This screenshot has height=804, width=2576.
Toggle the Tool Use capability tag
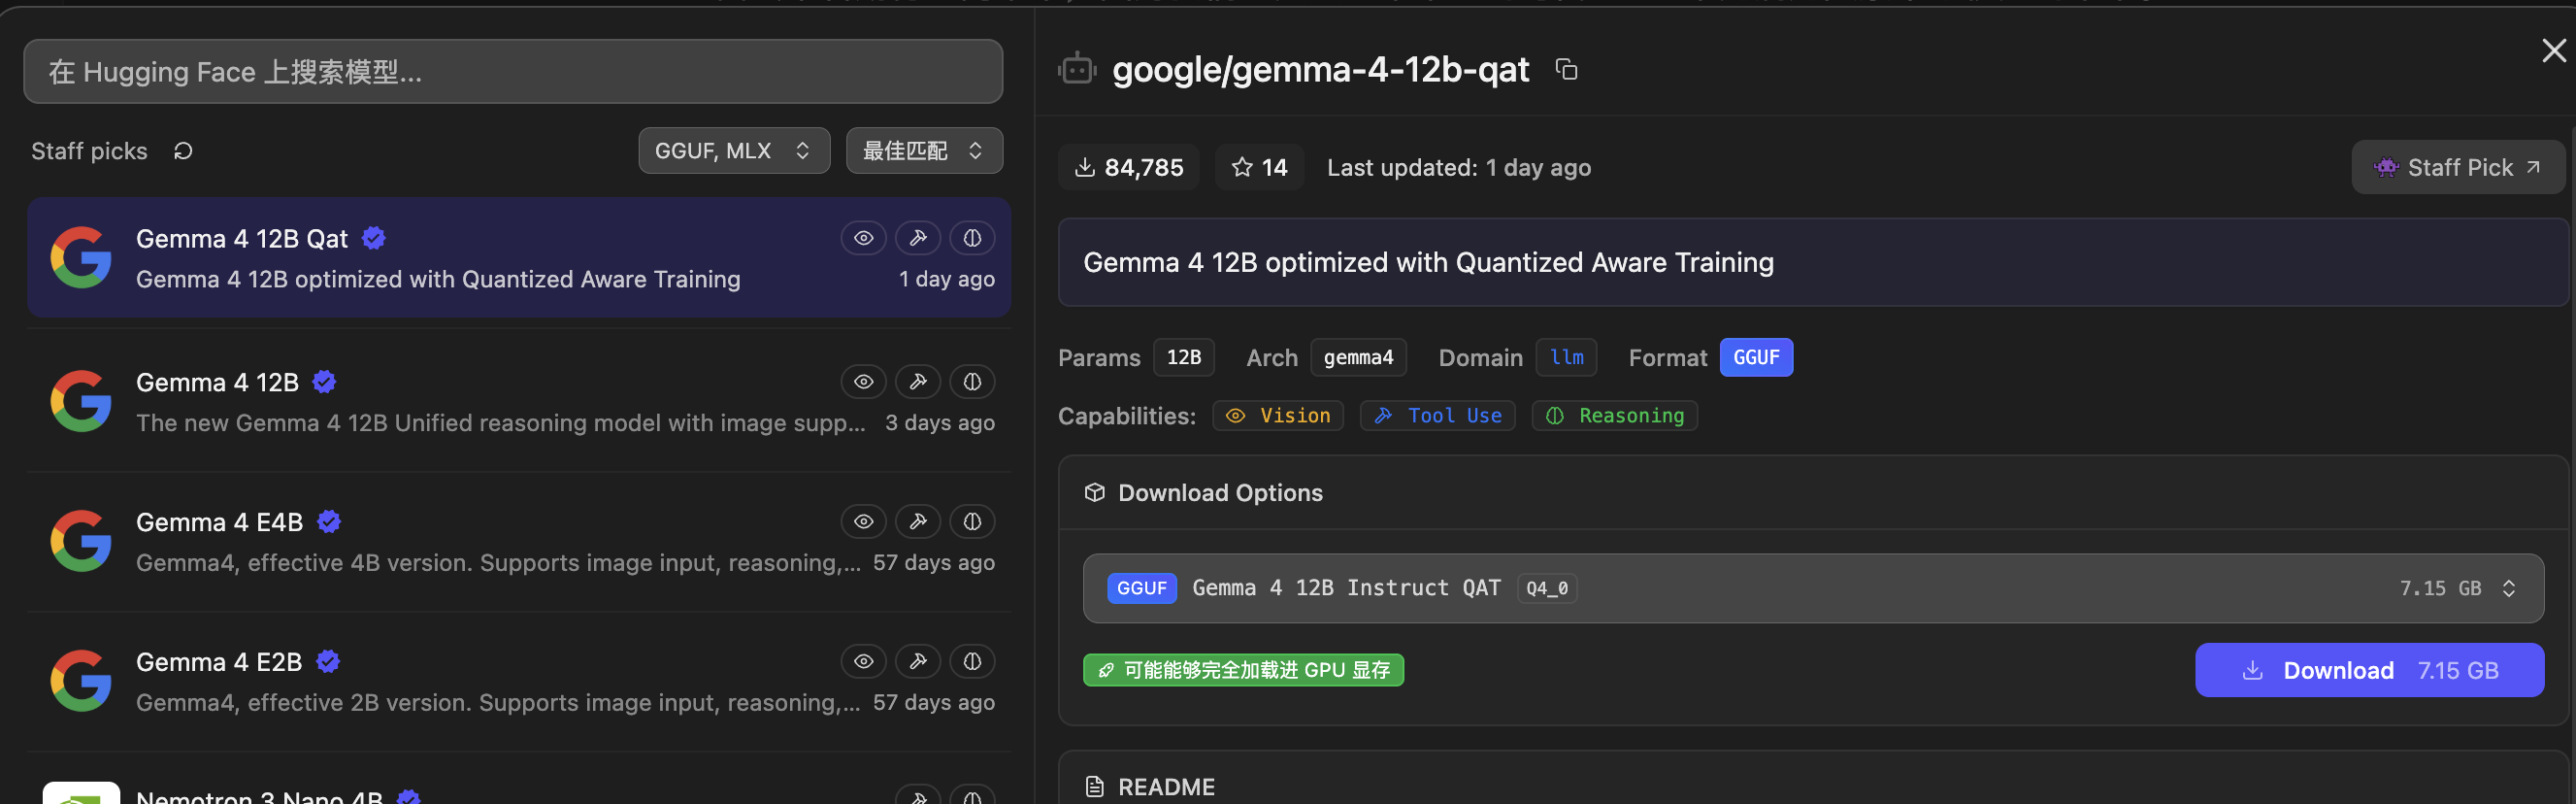1437,416
